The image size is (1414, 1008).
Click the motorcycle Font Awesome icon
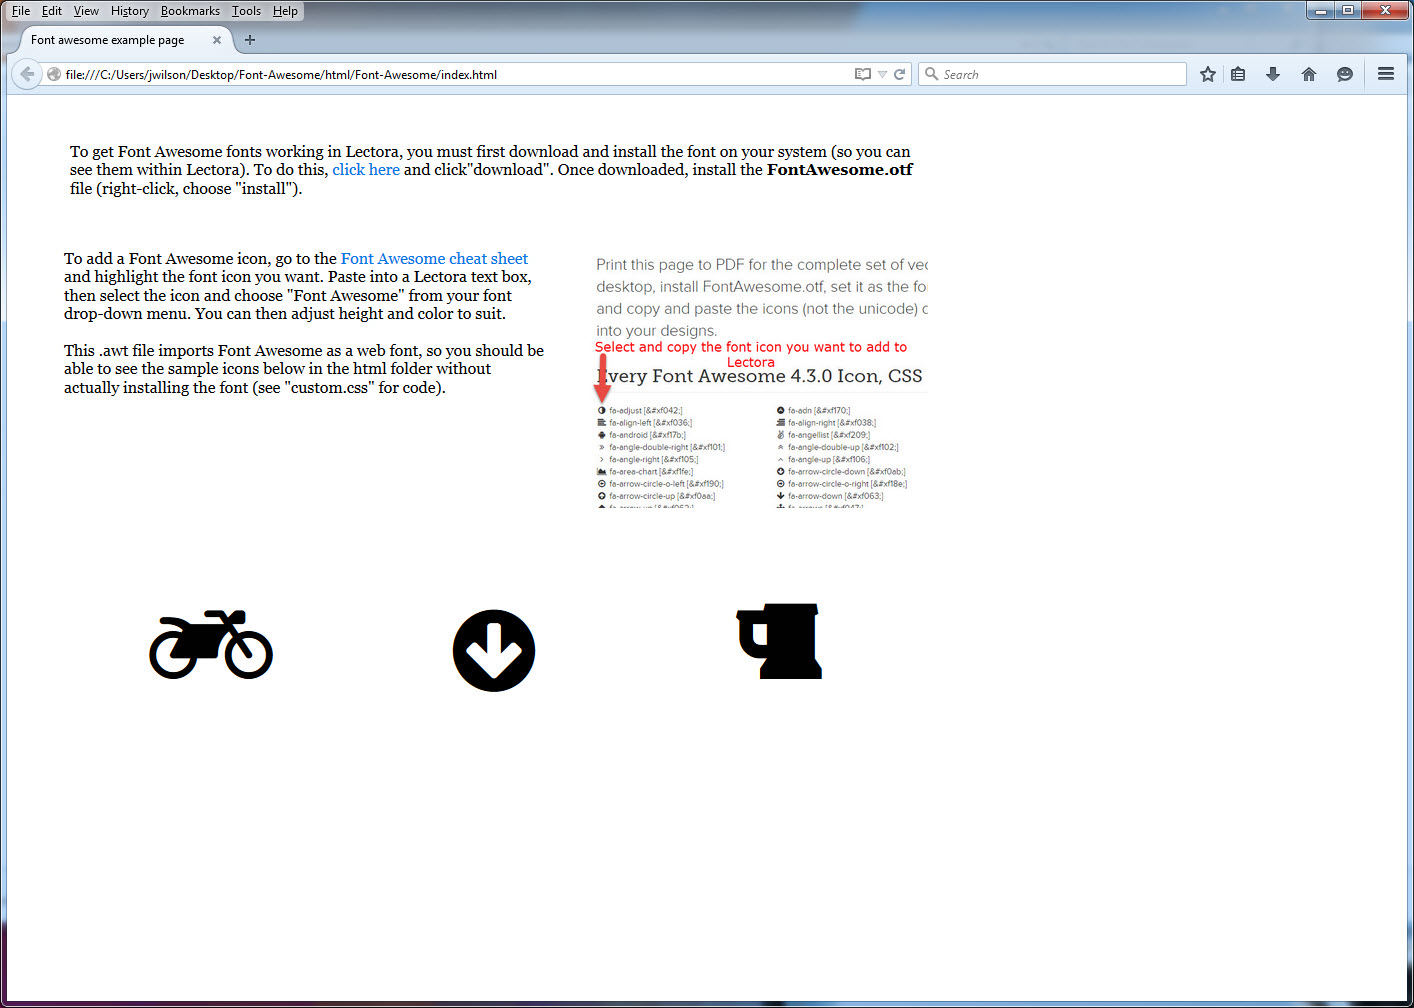pos(211,645)
